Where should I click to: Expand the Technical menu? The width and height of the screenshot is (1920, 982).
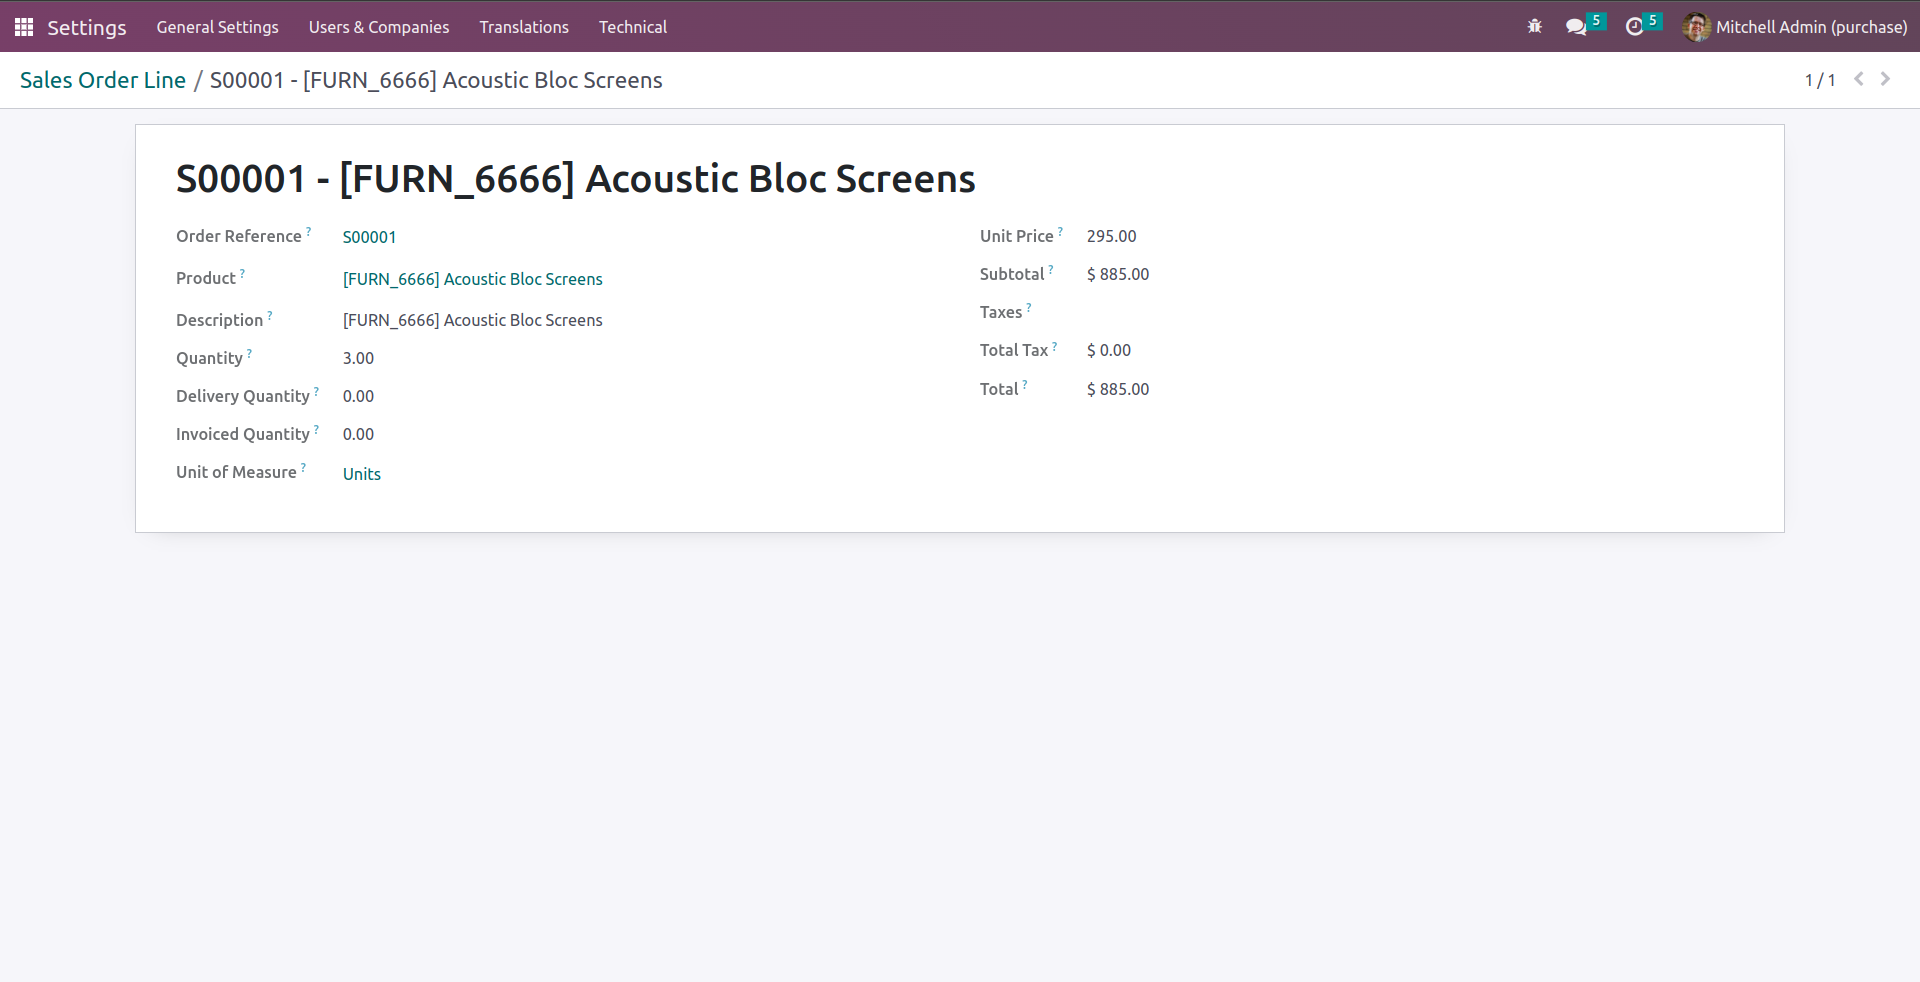(x=633, y=27)
